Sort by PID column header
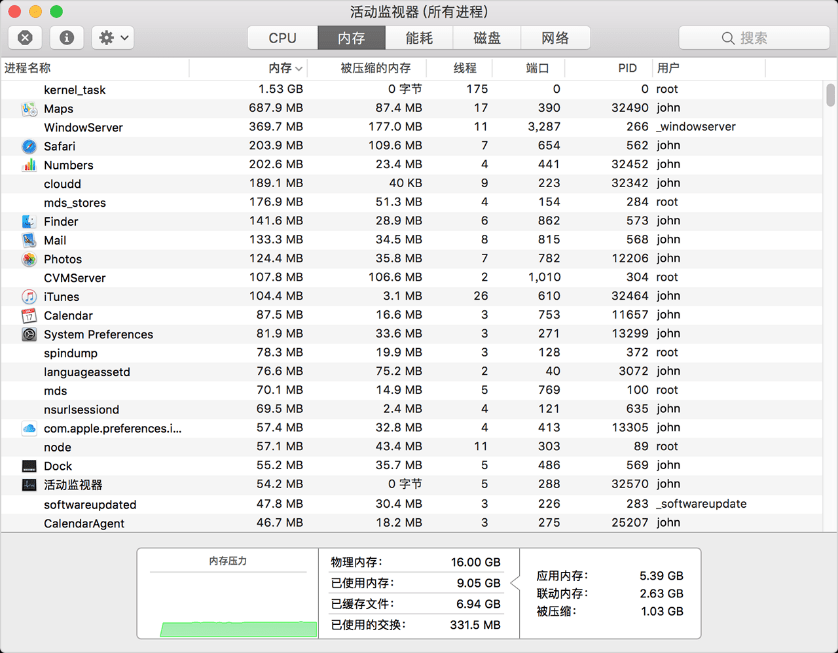This screenshot has width=838, height=653. point(609,68)
